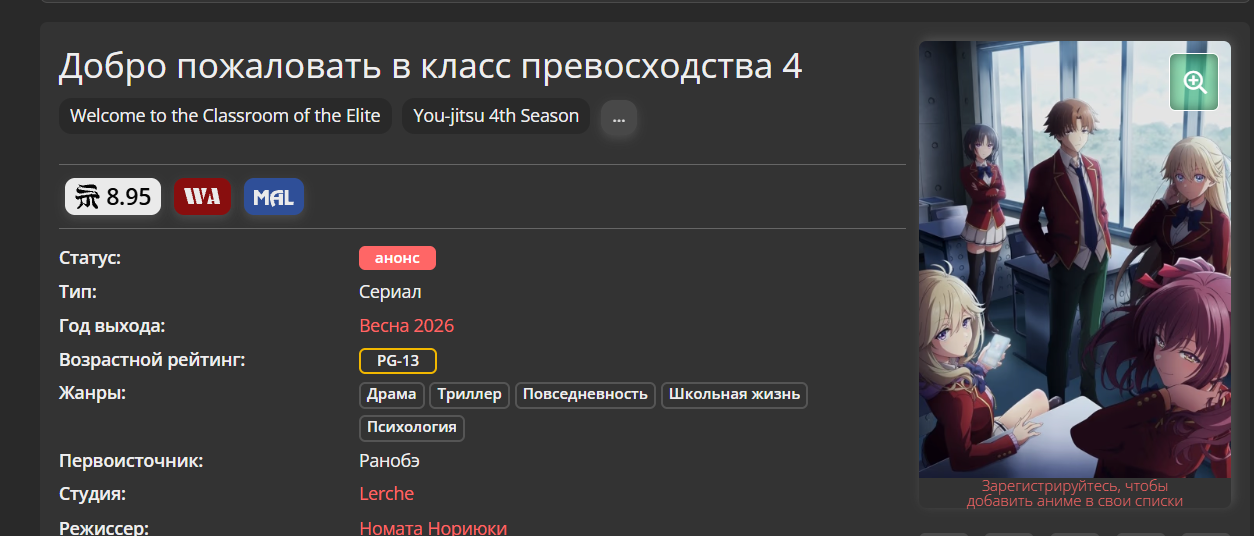Open director 'Номата Нориюки' link
Screen dimensions: 1254x536
(433, 527)
